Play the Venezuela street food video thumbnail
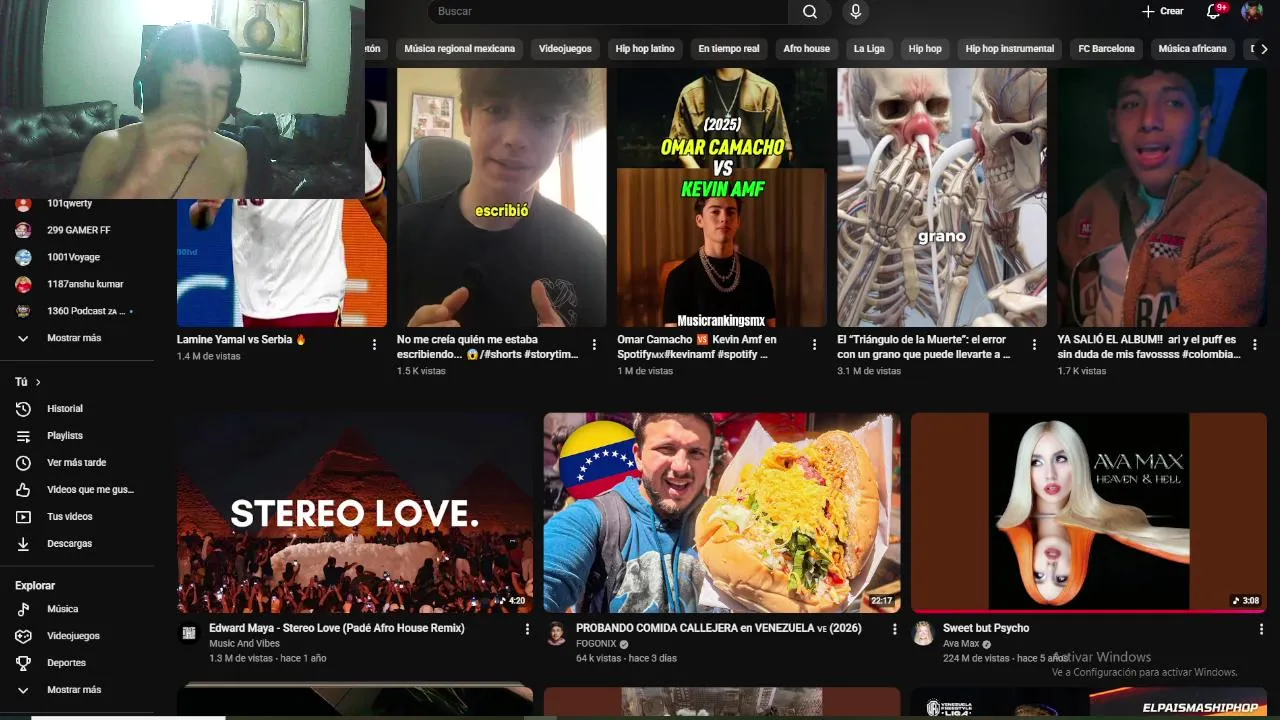The width and height of the screenshot is (1280, 720). (721, 513)
